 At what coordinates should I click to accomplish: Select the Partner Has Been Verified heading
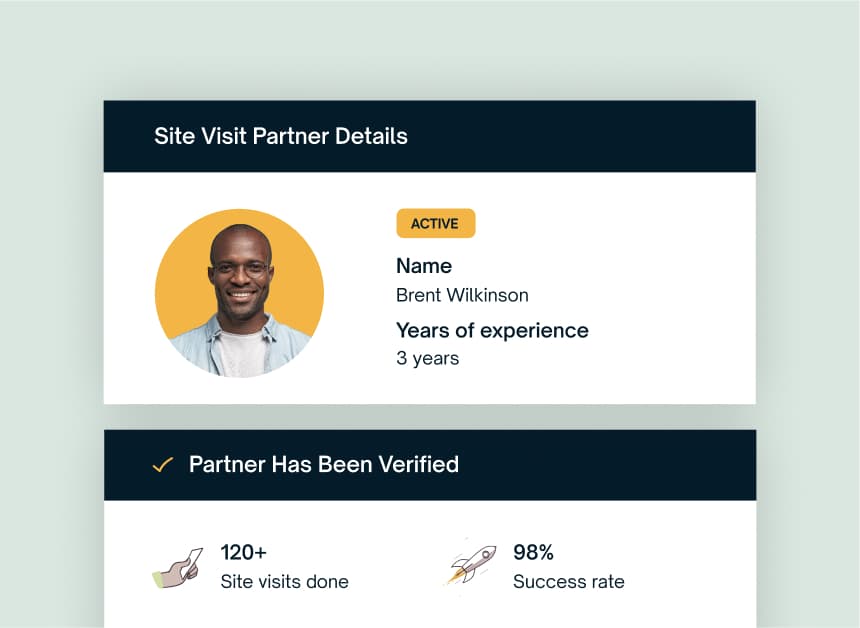pyautogui.click(x=324, y=465)
